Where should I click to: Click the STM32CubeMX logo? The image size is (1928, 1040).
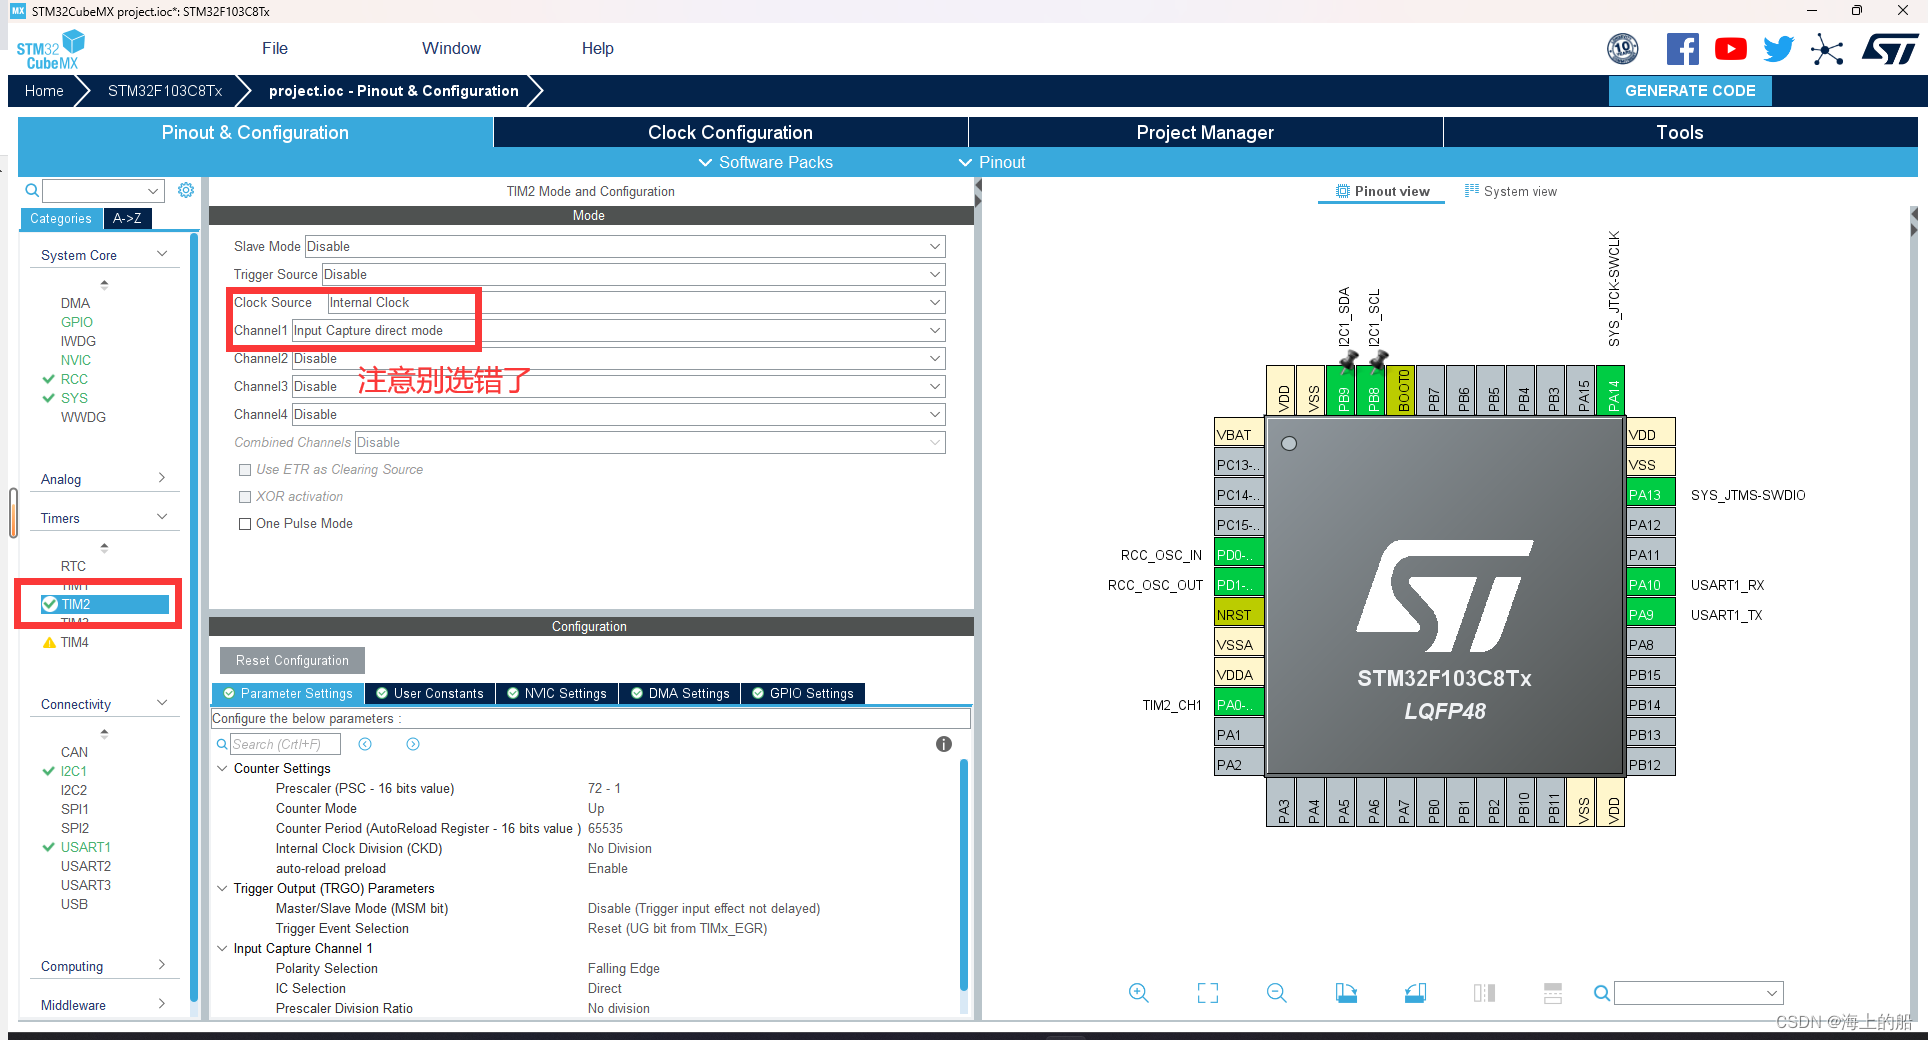[x=50, y=48]
